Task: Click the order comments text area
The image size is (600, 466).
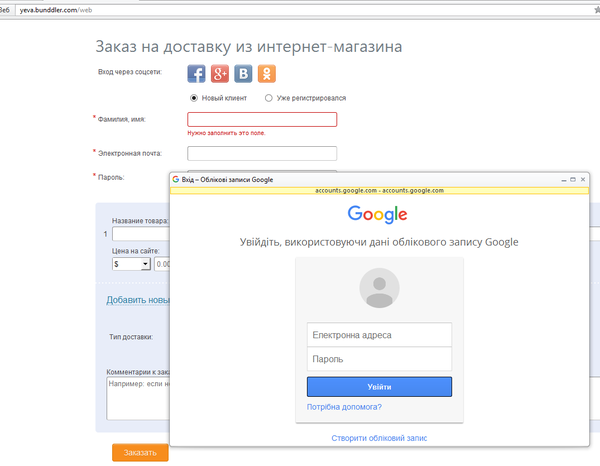Action: coord(138,399)
